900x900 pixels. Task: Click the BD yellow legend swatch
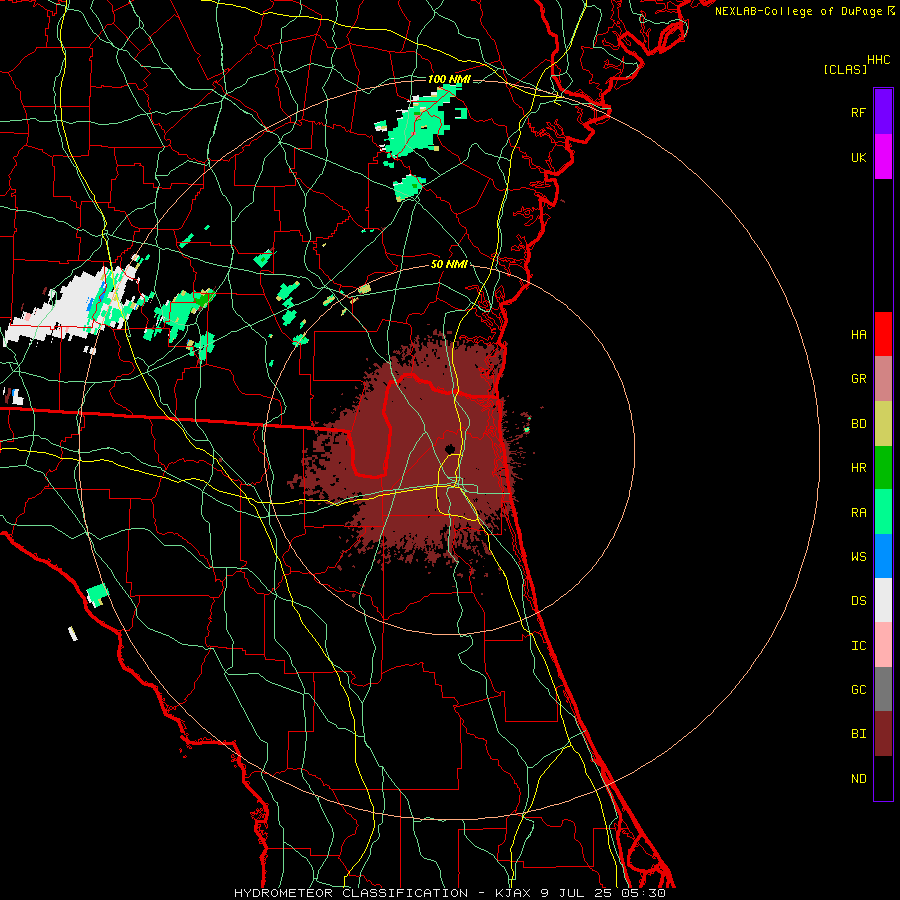(x=883, y=424)
